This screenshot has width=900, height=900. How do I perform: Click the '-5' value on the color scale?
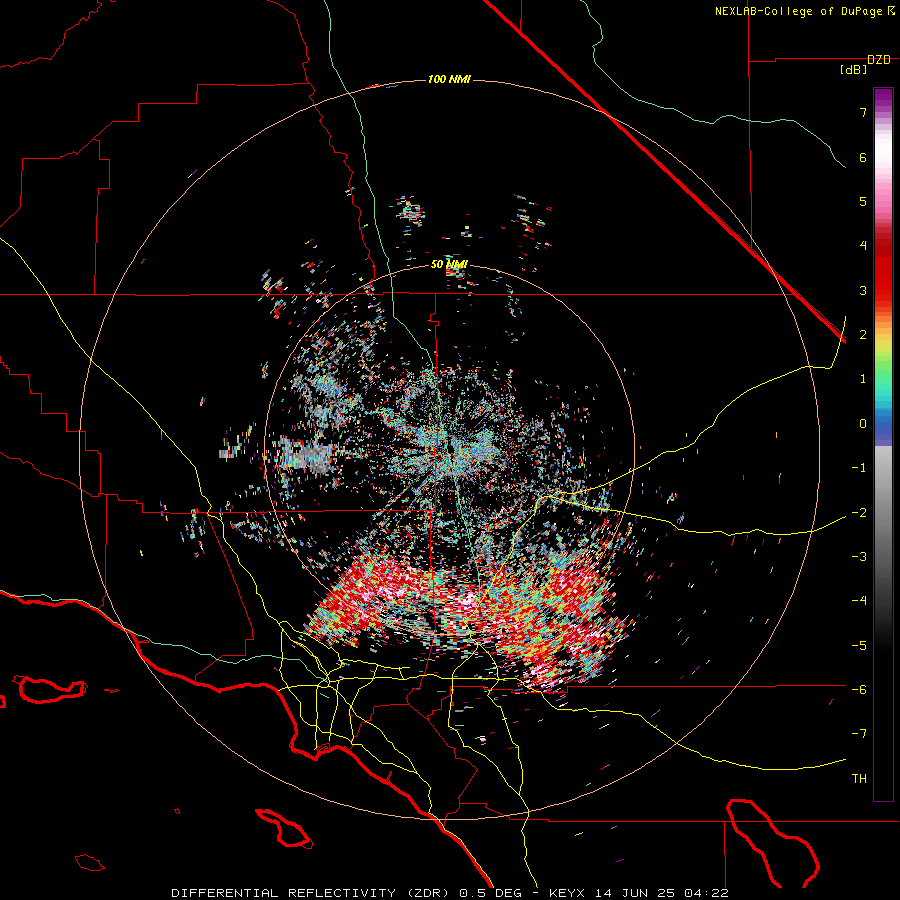click(x=859, y=646)
